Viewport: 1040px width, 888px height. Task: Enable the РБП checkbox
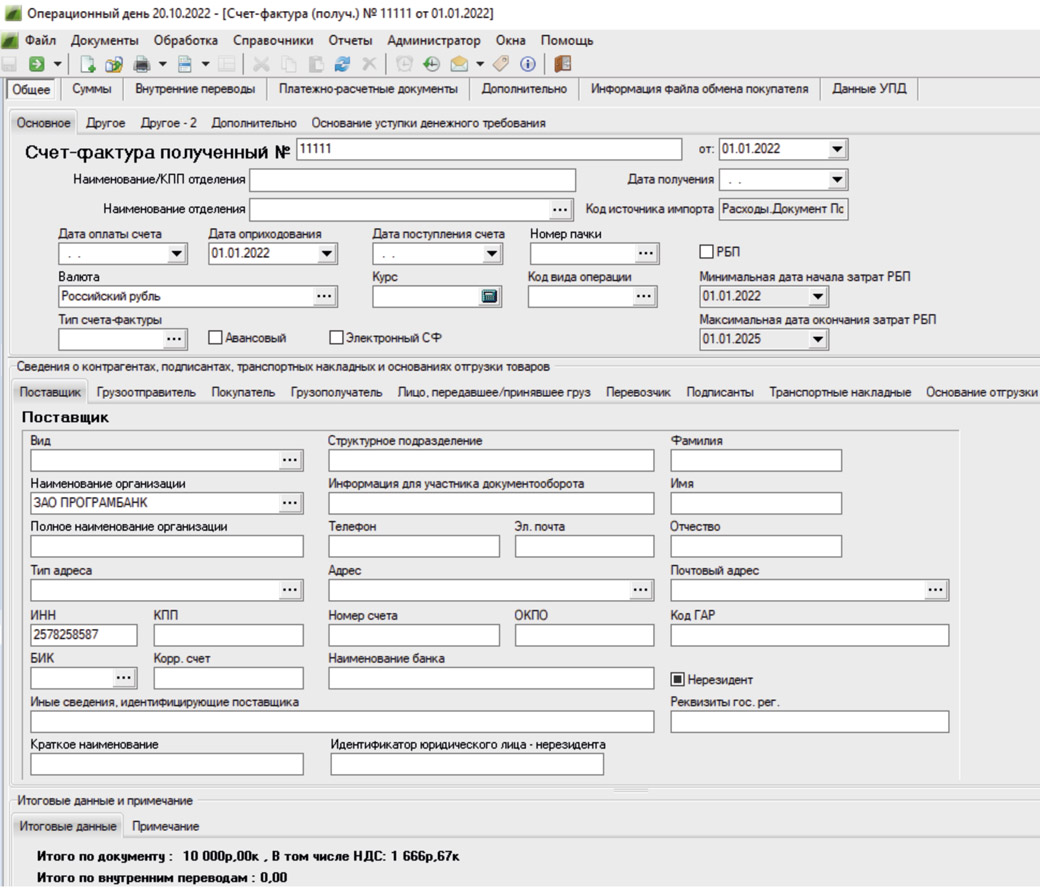pos(708,252)
